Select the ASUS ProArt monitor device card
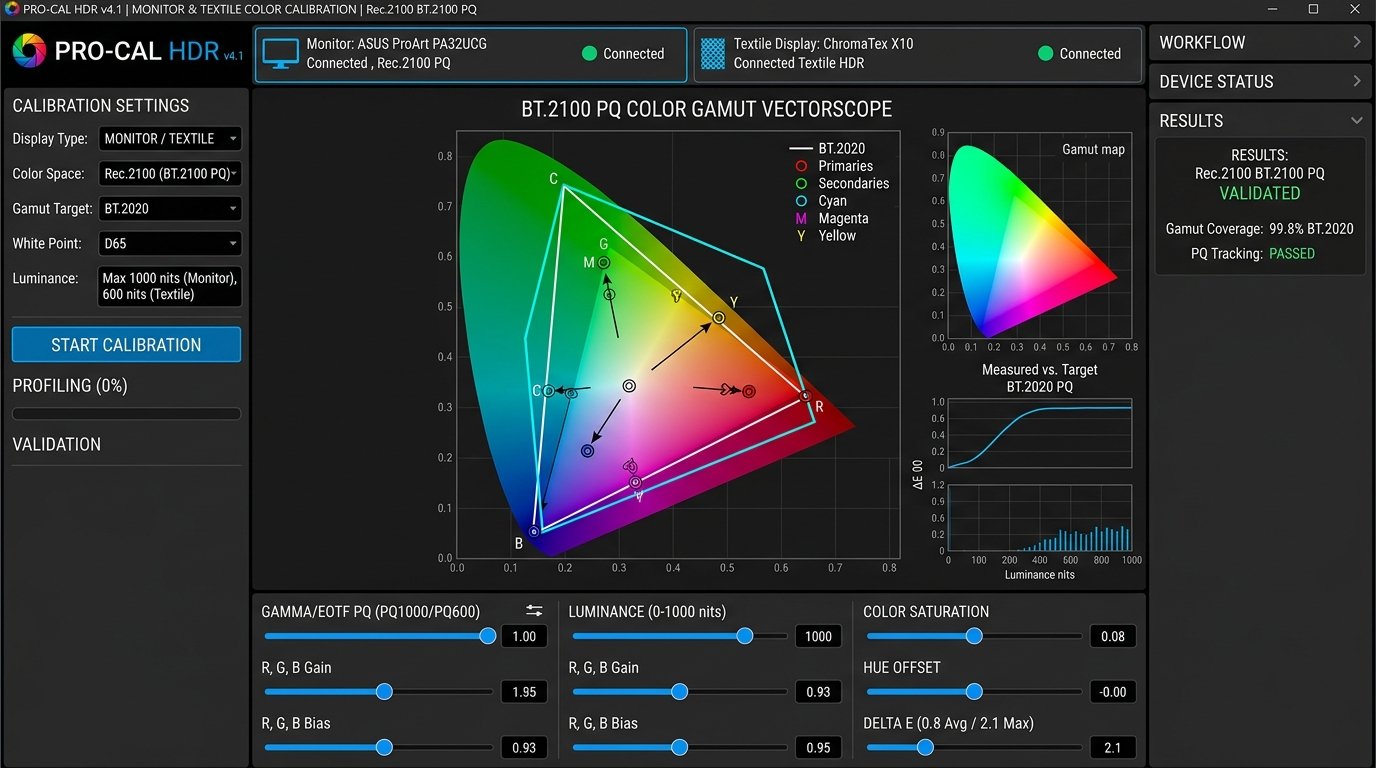Screen dimensions: 1376x768 (471, 54)
